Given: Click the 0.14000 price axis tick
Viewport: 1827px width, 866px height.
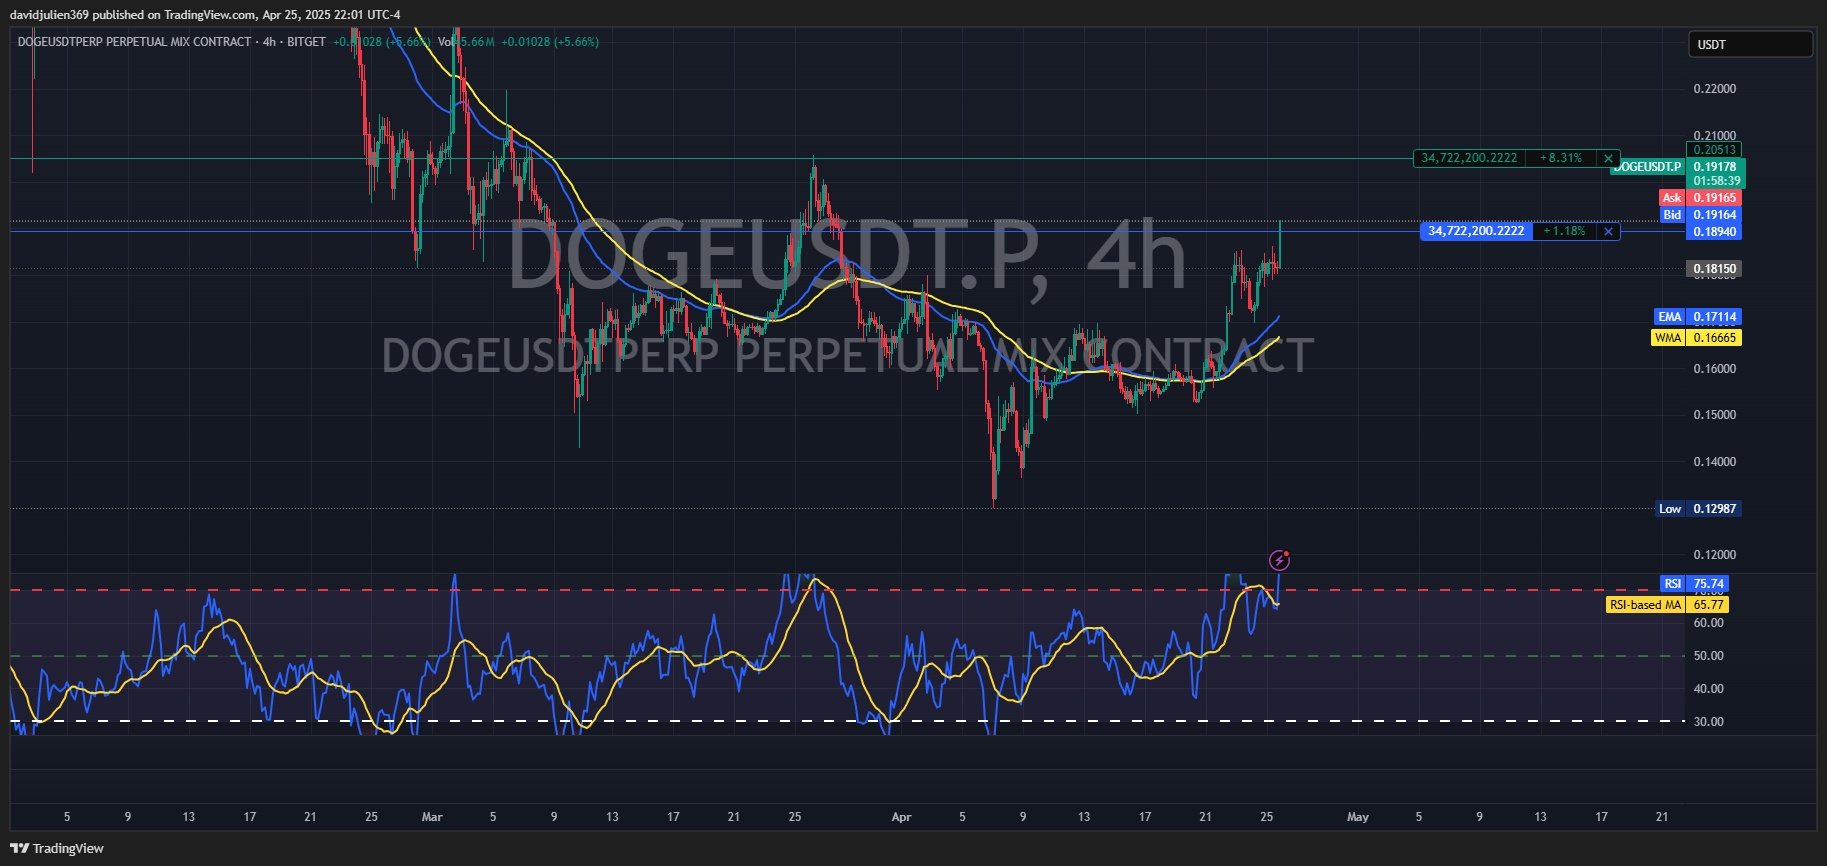Looking at the screenshot, I should pos(1715,462).
